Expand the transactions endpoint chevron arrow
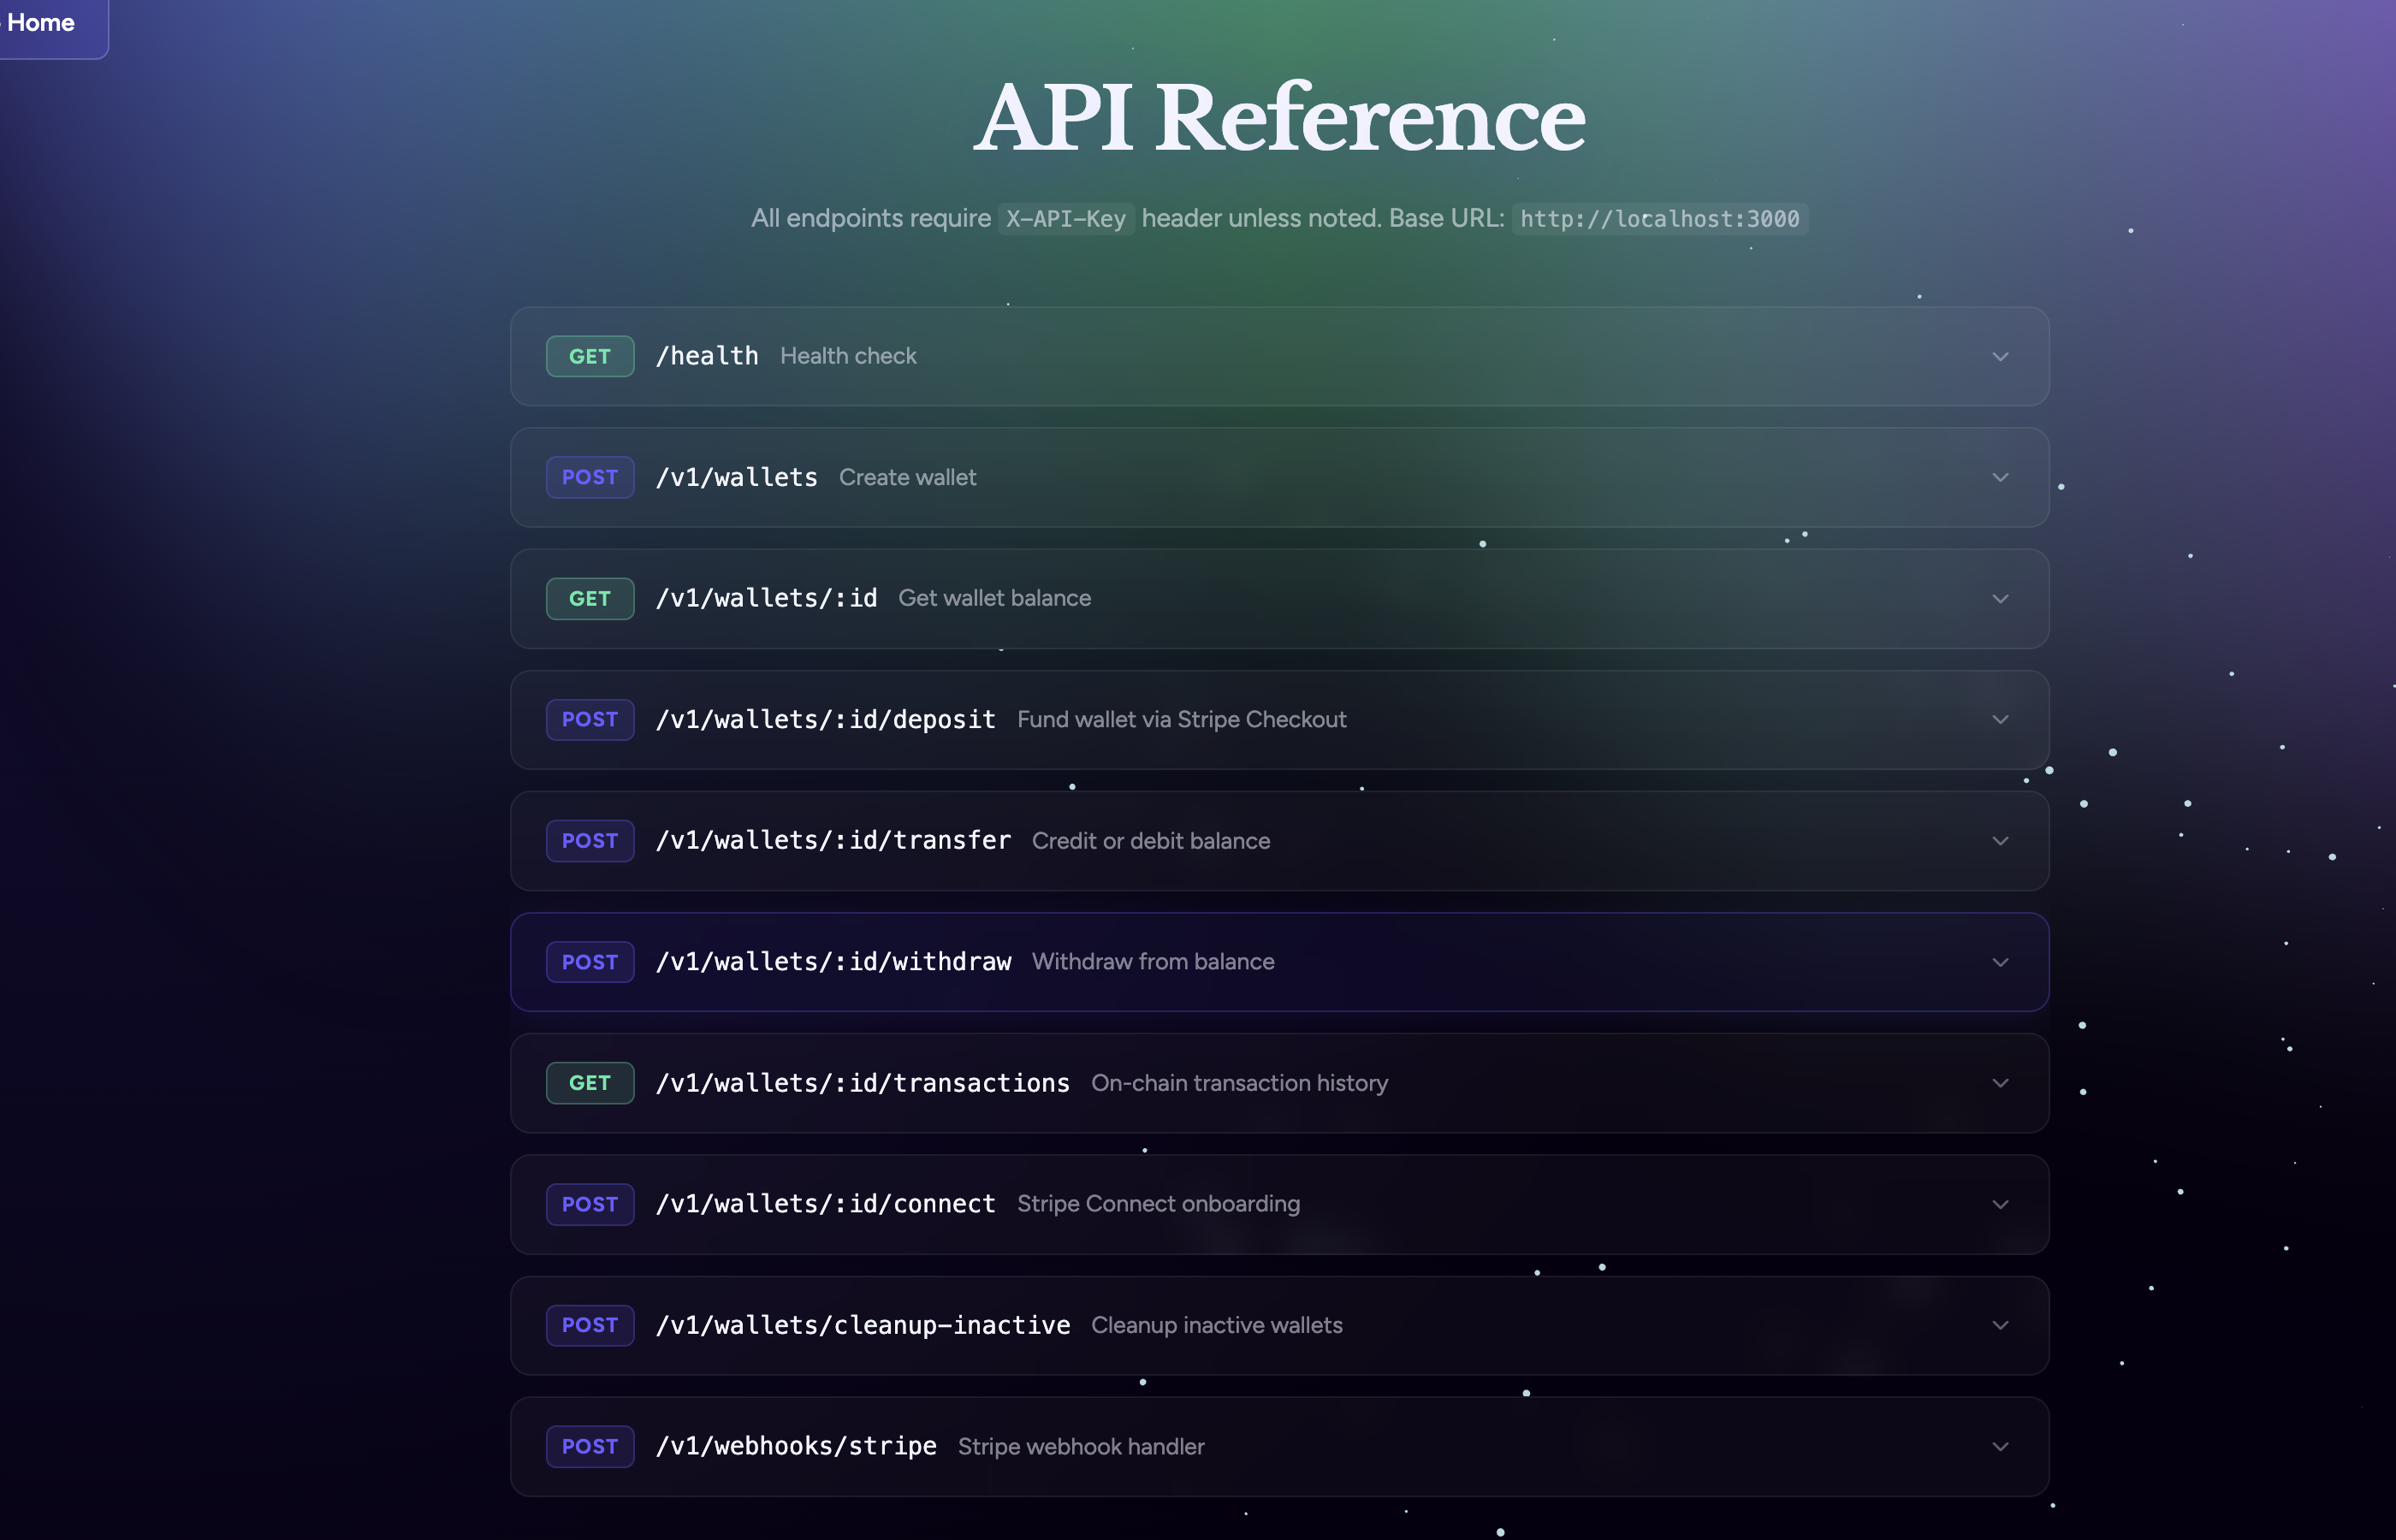2396x1540 pixels. [2000, 1083]
